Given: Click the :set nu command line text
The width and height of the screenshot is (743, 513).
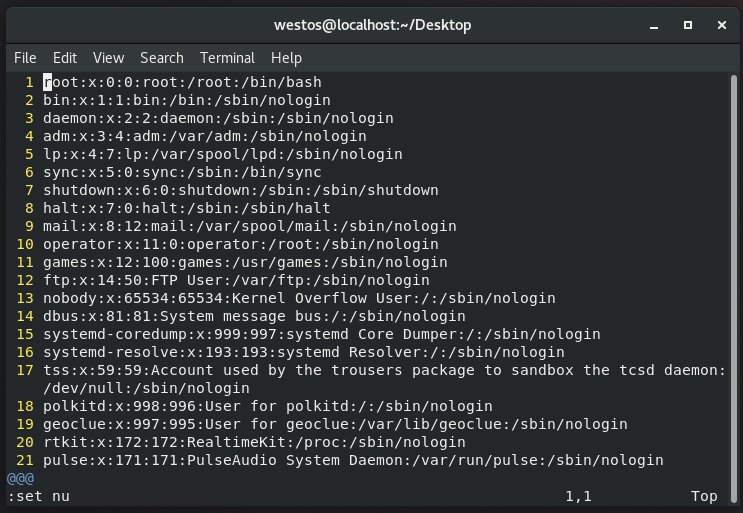Looking at the screenshot, I should tap(39, 496).
